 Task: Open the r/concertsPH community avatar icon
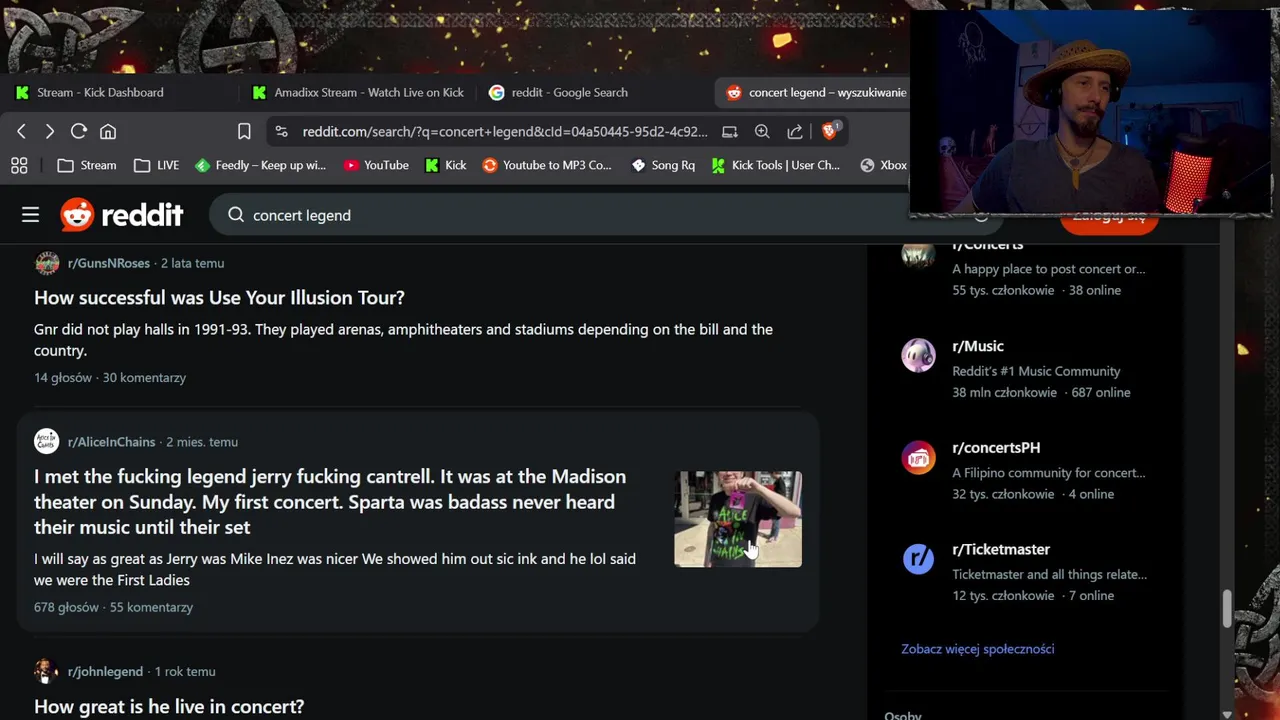[x=918, y=457]
